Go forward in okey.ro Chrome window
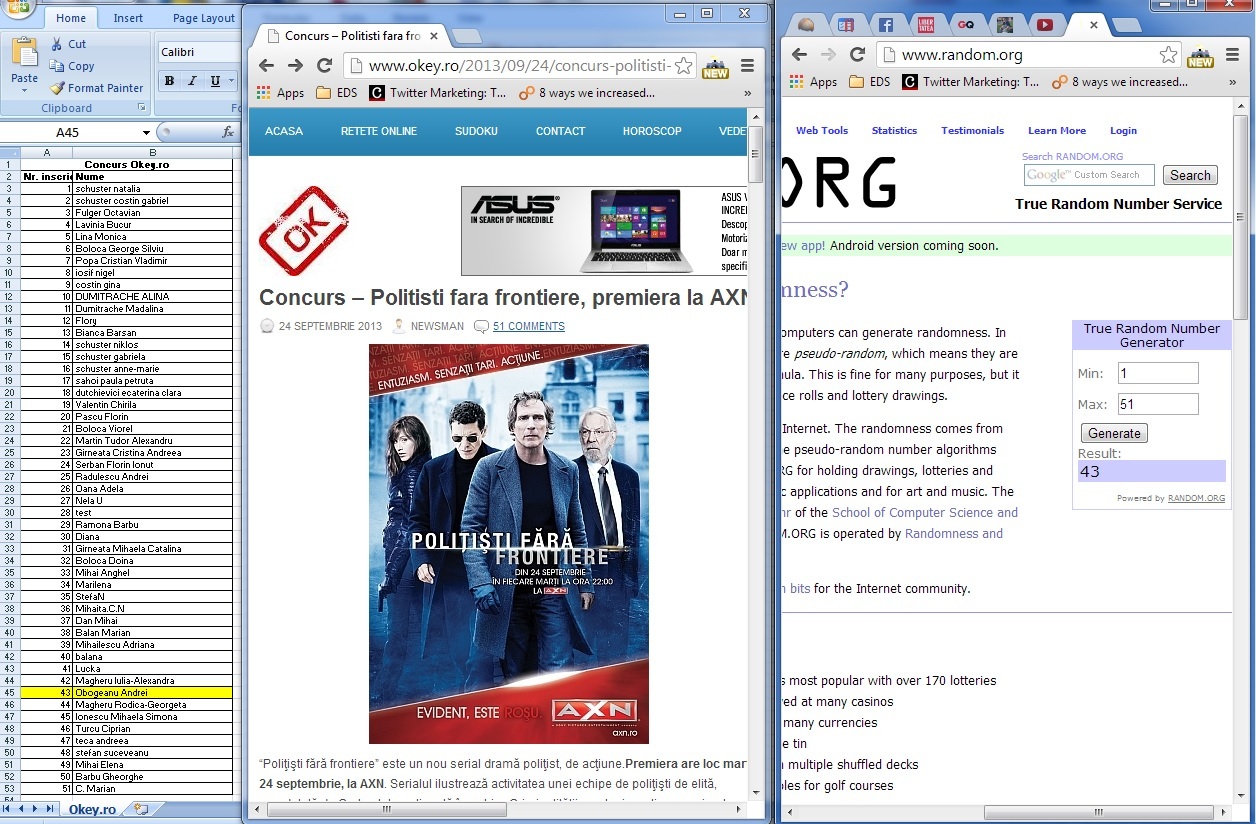Screen dimensions: 1256x824 click(295, 66)
